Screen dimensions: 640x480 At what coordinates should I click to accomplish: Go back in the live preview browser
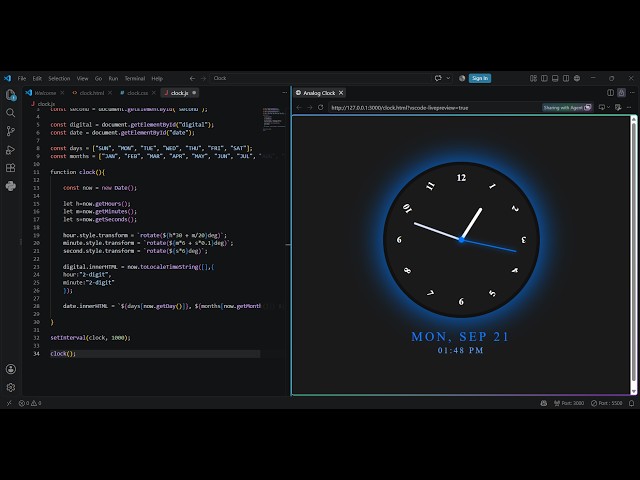coord(299,107)
